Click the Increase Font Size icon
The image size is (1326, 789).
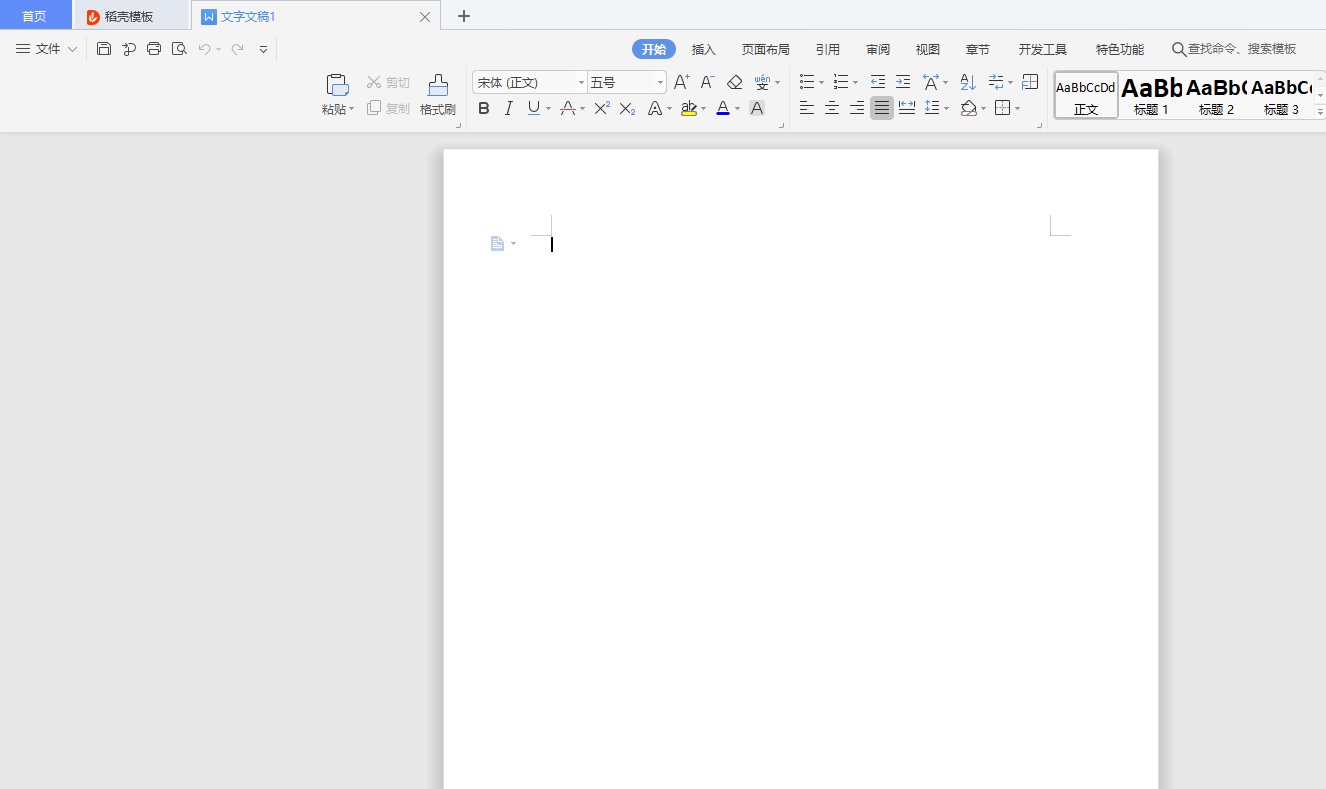[x=681, y=82]
